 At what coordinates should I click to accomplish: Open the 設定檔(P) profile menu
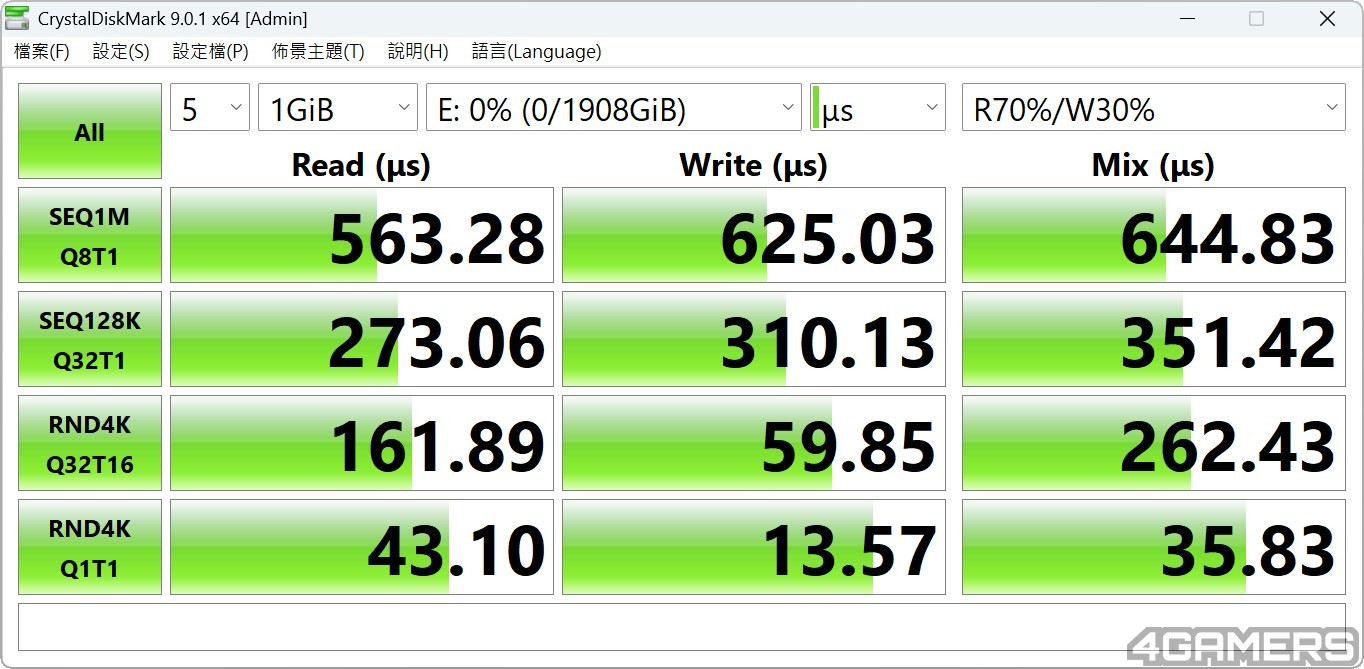210,52
